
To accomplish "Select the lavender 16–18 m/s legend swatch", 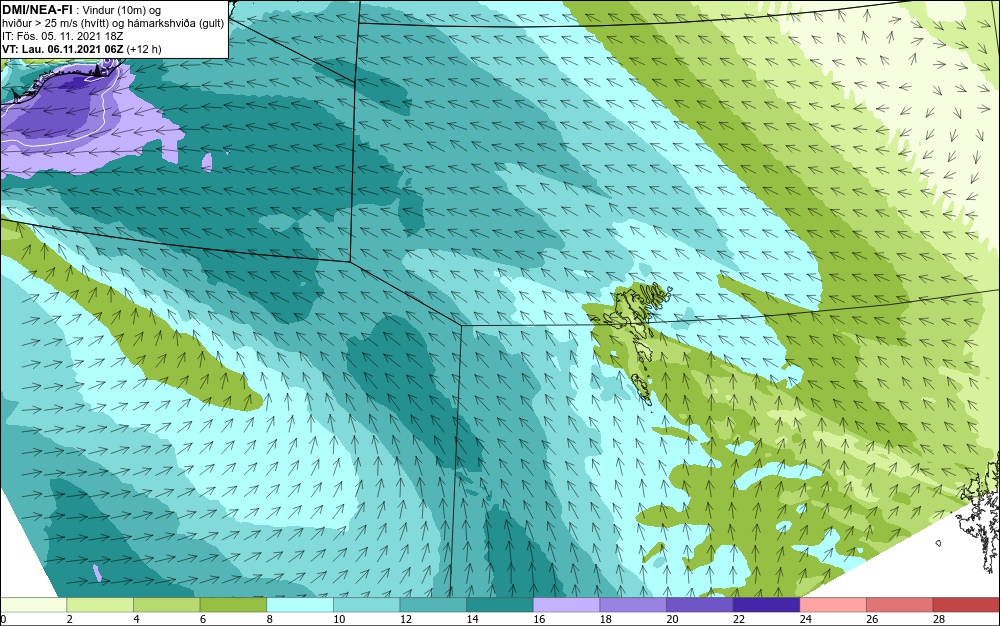I will click(x=566, y=605).
